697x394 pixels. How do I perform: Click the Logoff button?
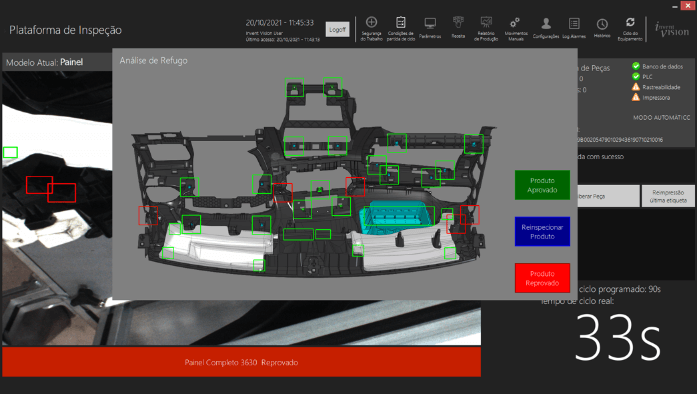[337, 29]
